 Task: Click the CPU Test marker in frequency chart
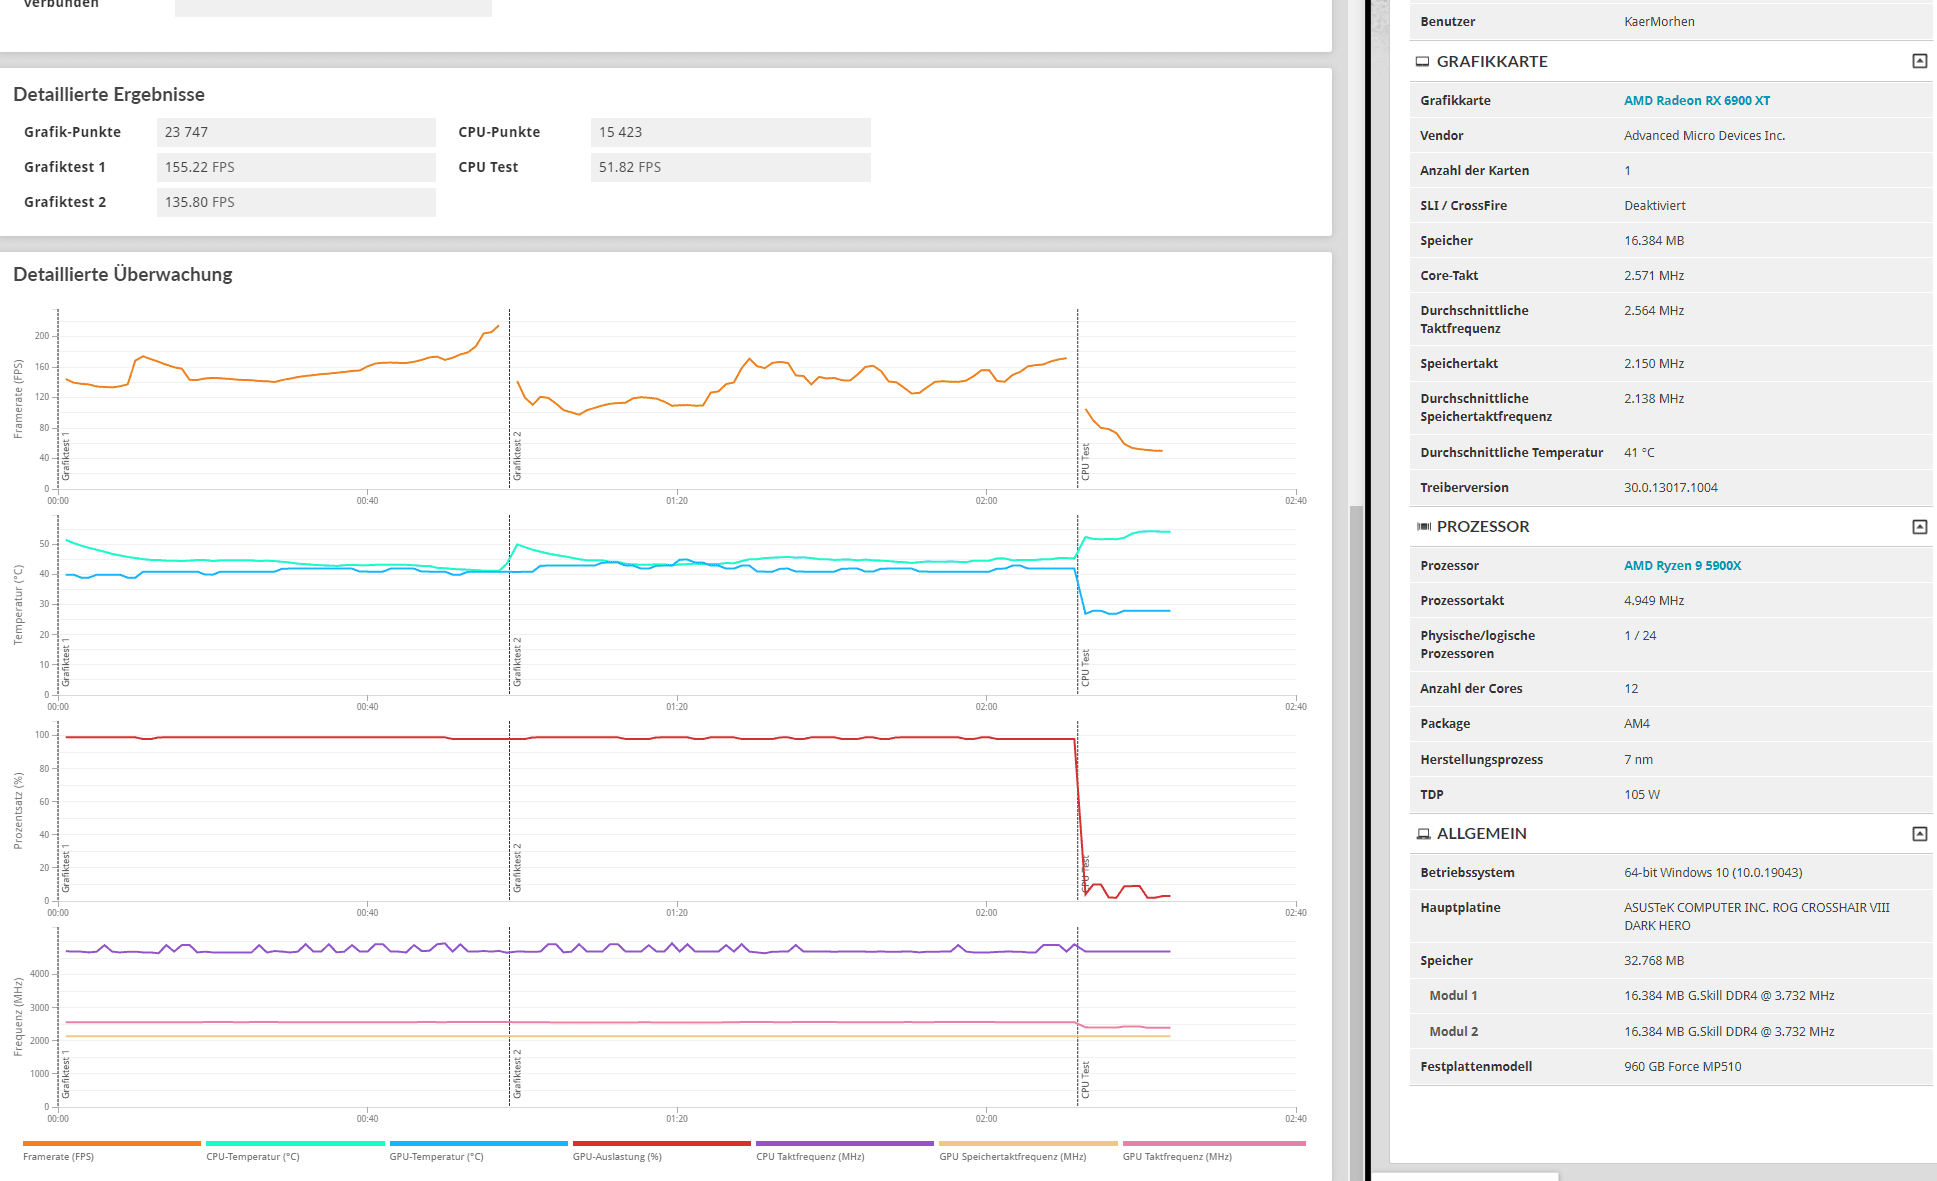(x=1085, y=1080)
